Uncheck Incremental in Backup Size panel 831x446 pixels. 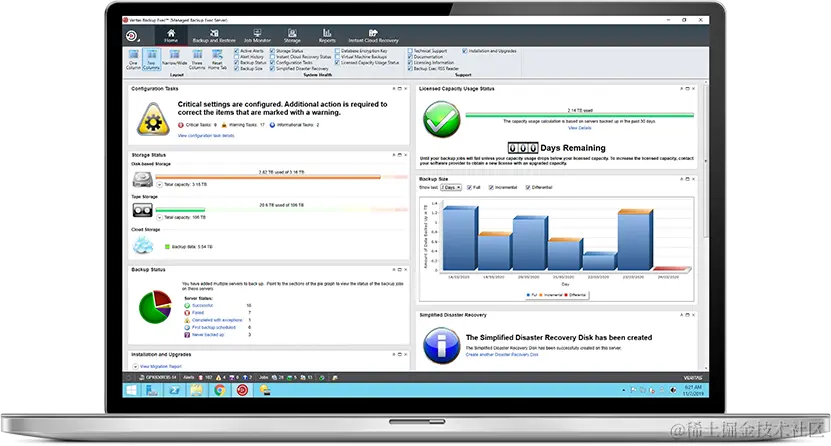[491, 188]
